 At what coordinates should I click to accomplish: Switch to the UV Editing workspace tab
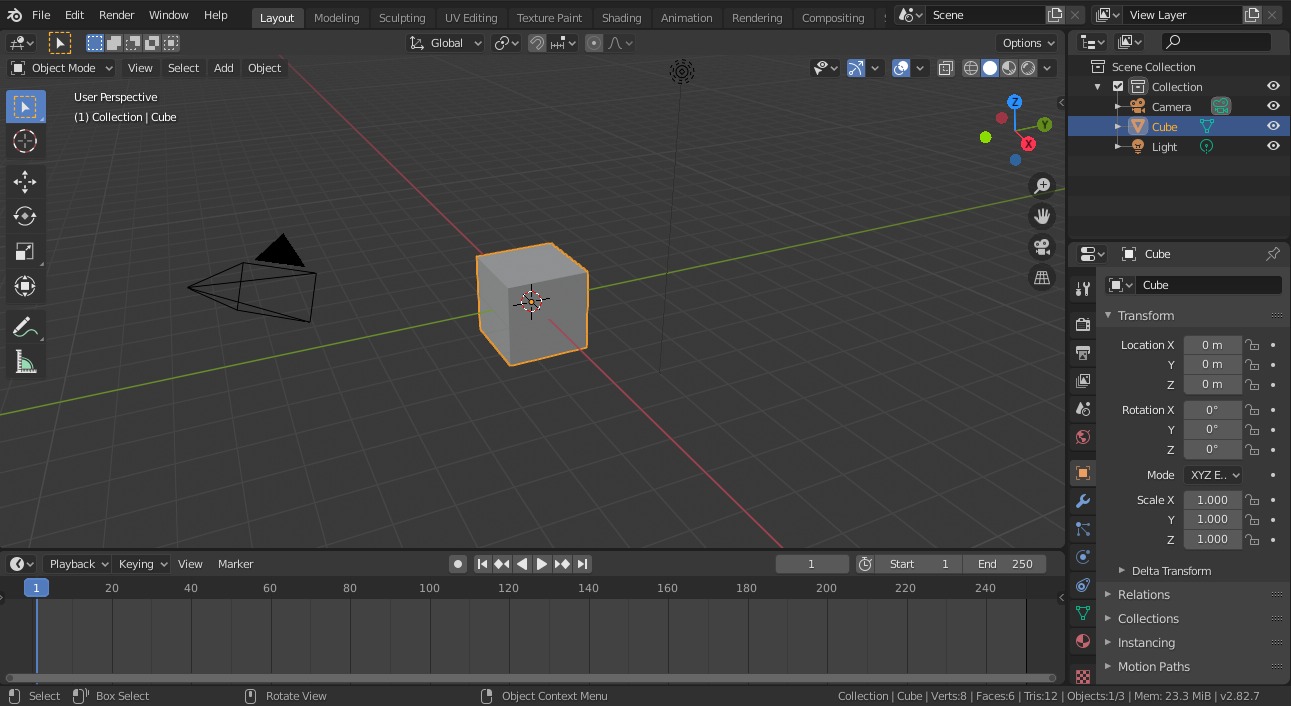pyautogui.click(x=471, y=18)
